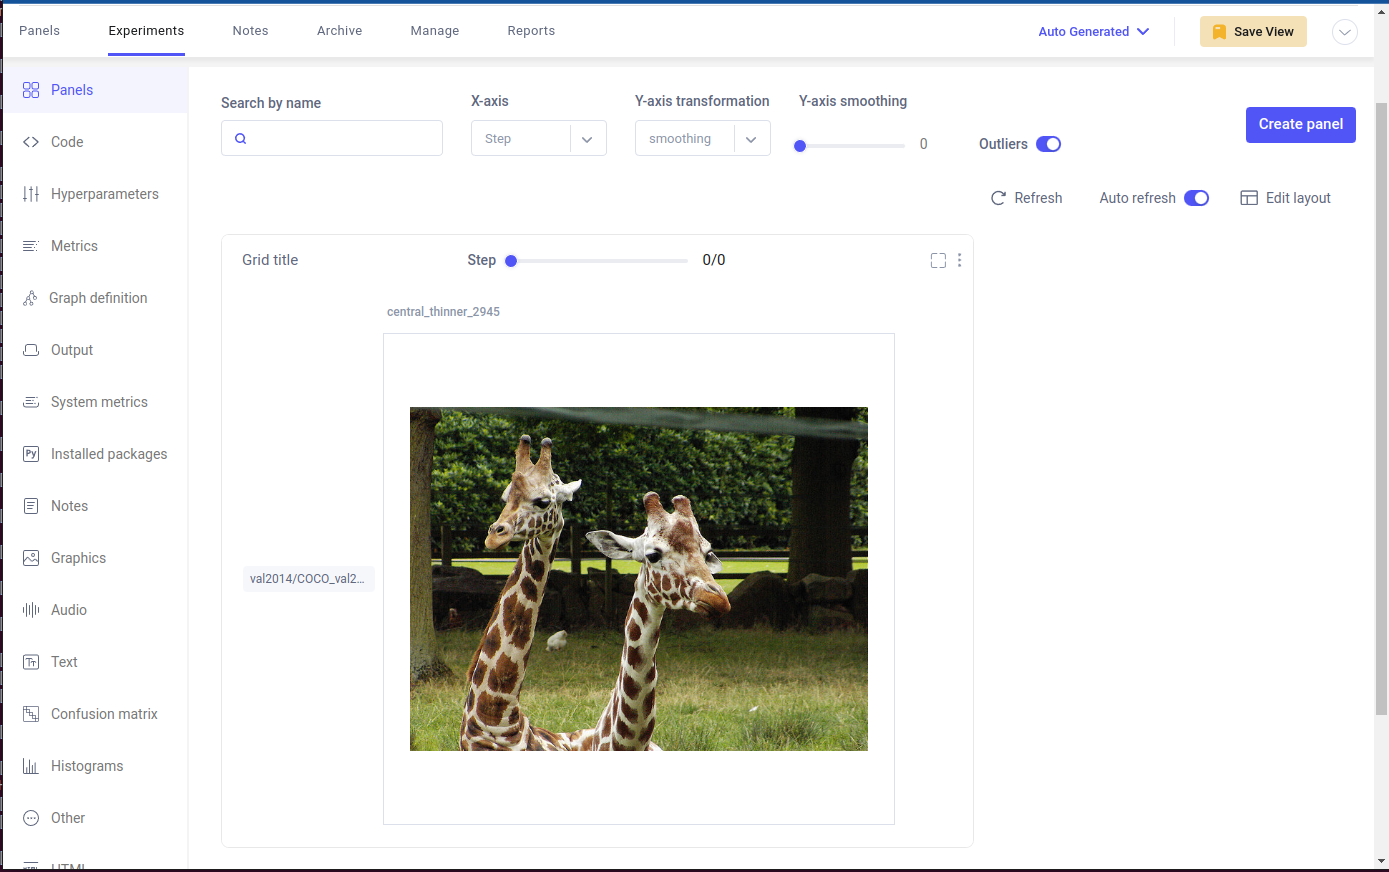Expand the image grid to fullscreen
Image resolution: width=1389 pixels, height=872 pixels.
pos(937,260)
